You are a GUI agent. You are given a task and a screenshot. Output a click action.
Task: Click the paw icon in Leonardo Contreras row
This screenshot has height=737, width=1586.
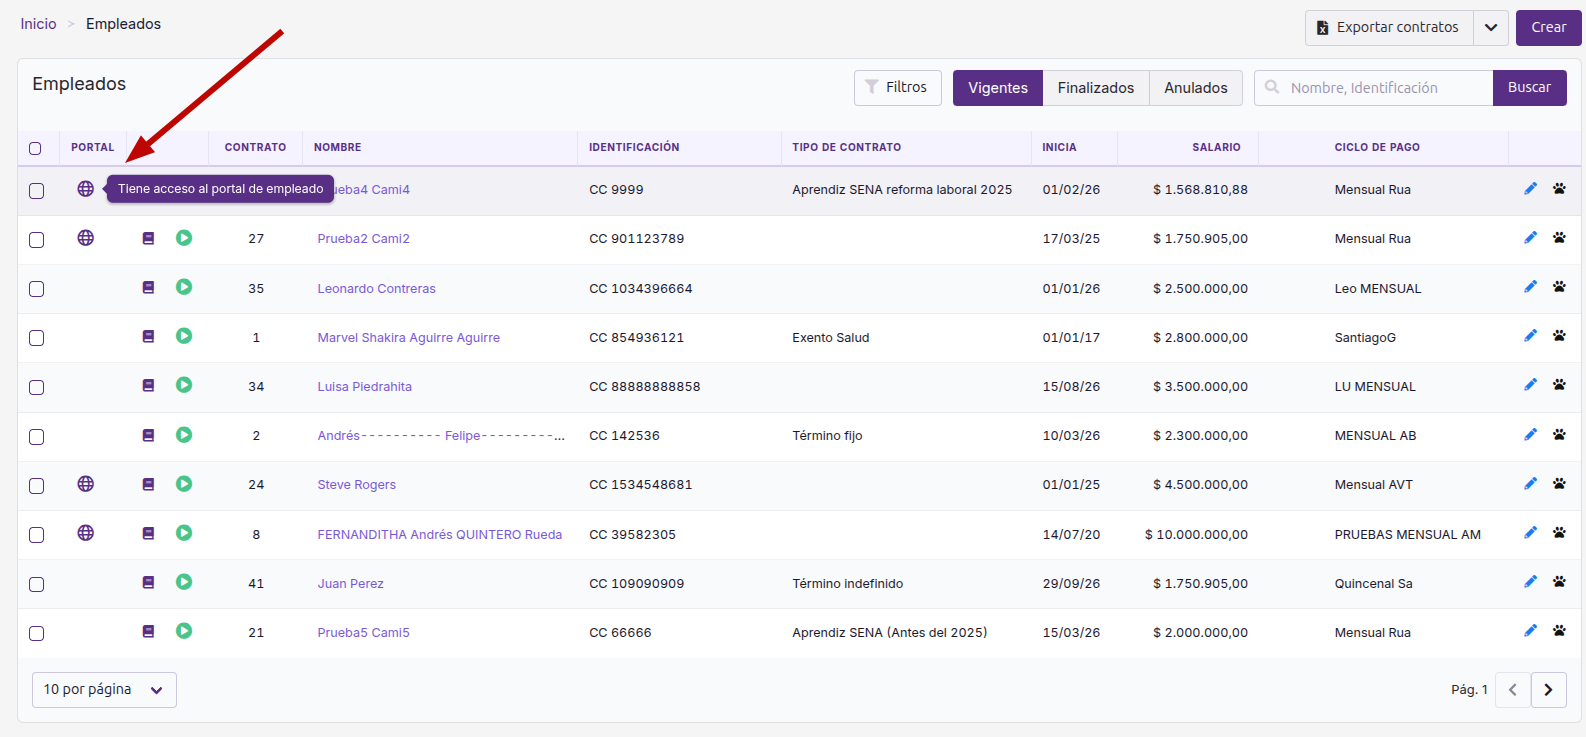click(1559, 287)
